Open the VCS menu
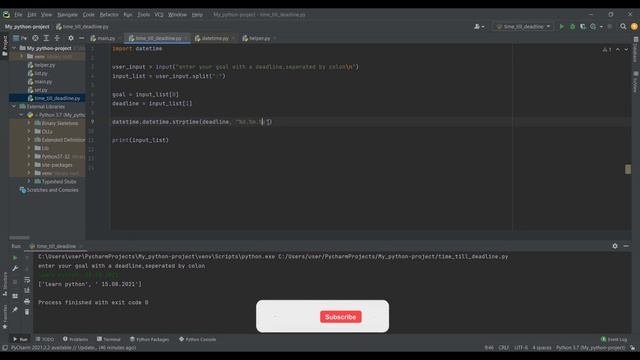640x360 pixels. click(x=159, y=15)
